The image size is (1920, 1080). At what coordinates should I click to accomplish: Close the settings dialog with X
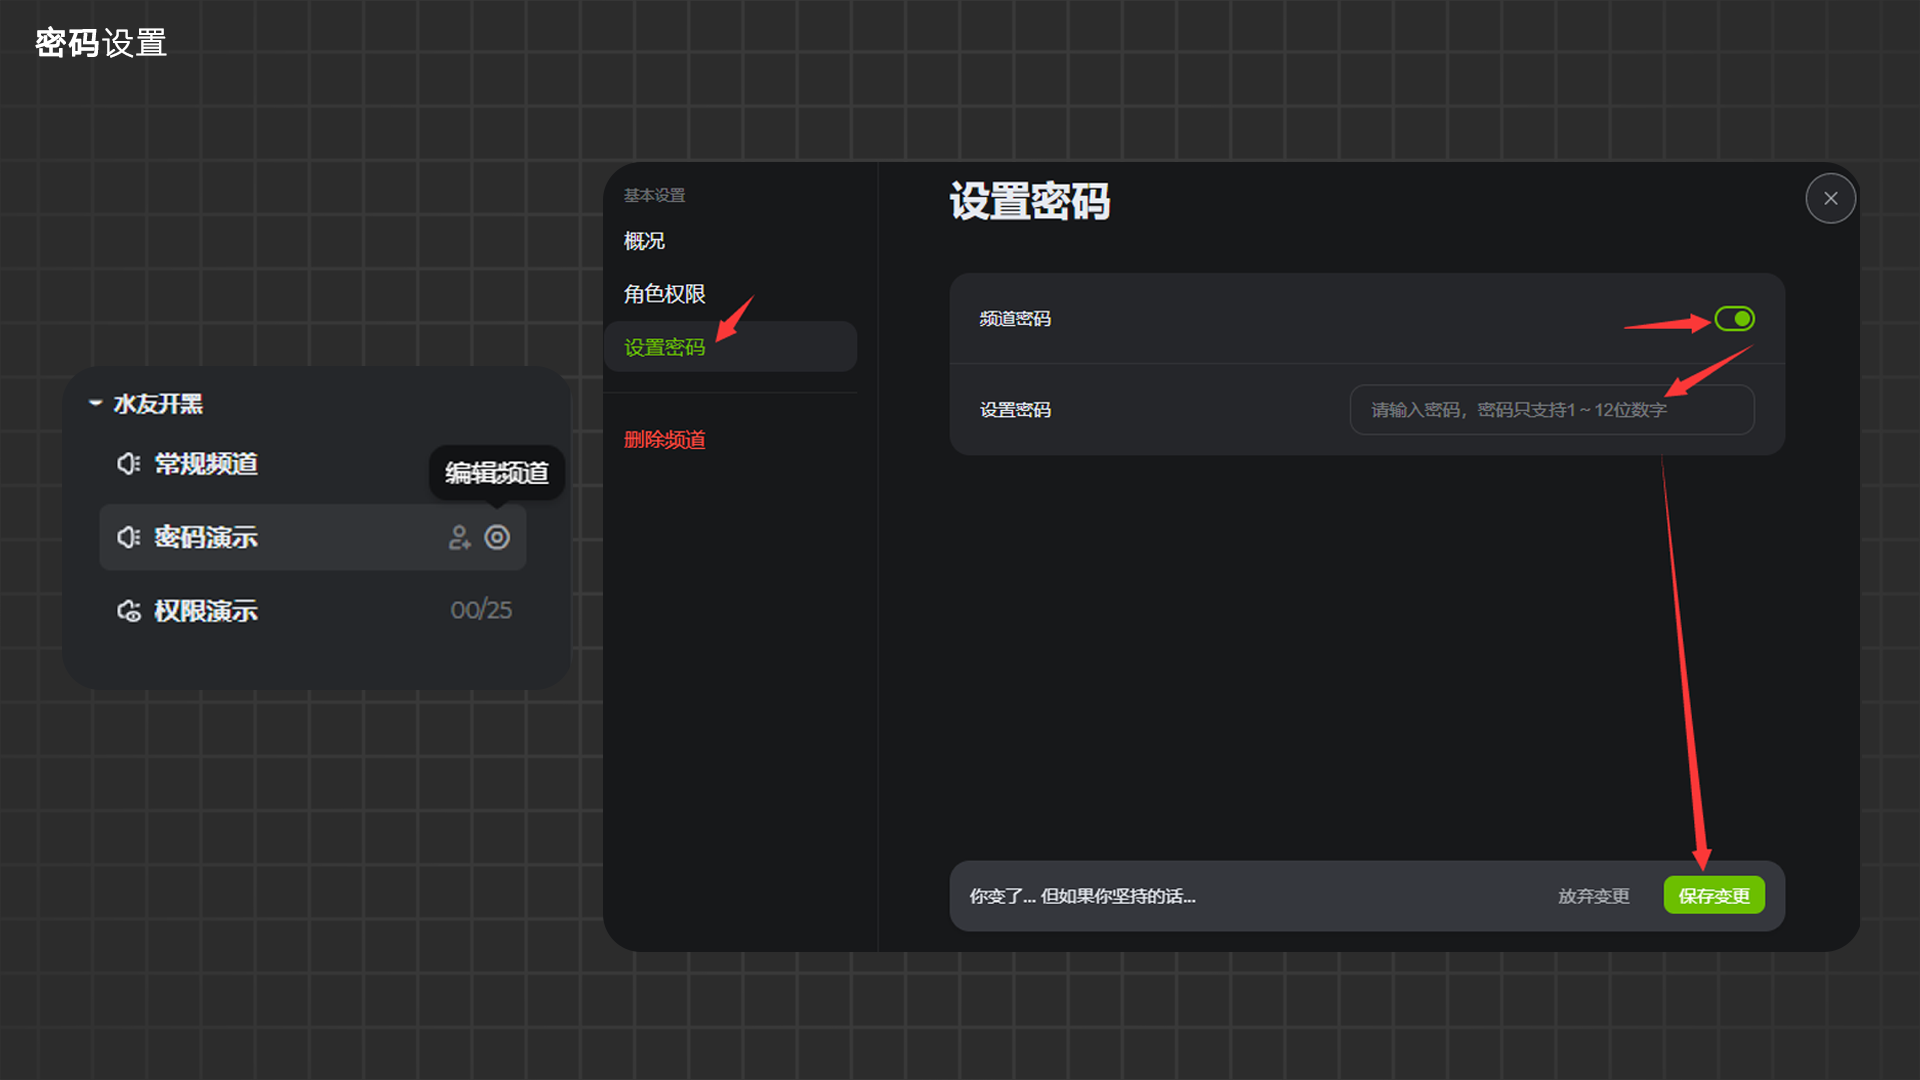click(1830, 198)
